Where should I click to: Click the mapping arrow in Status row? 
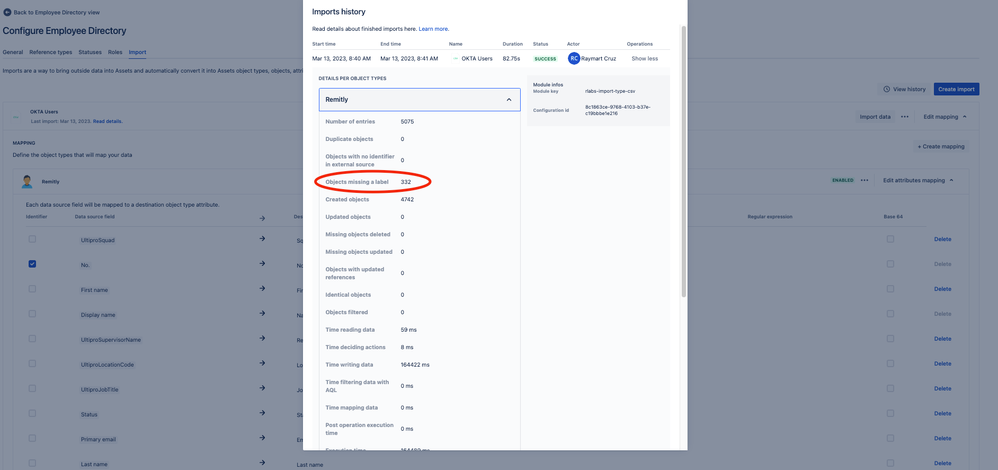pos(262,413)
